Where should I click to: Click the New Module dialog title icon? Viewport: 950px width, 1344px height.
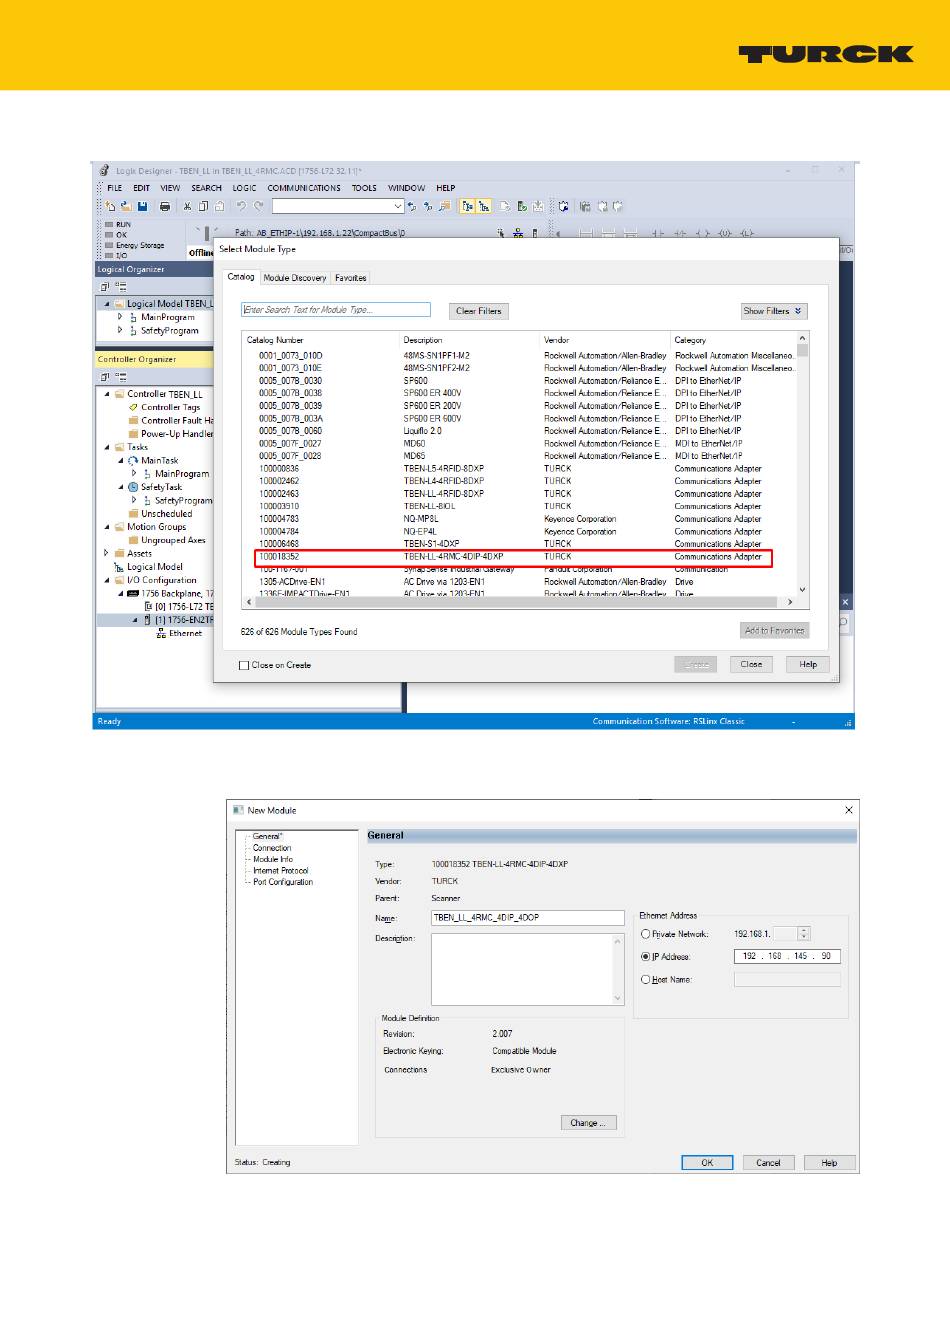pos(238,810)
